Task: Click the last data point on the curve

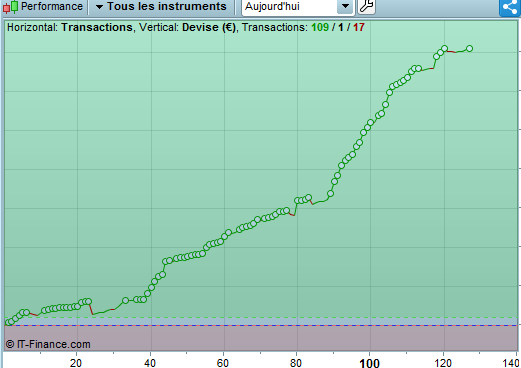Action: 469,49
